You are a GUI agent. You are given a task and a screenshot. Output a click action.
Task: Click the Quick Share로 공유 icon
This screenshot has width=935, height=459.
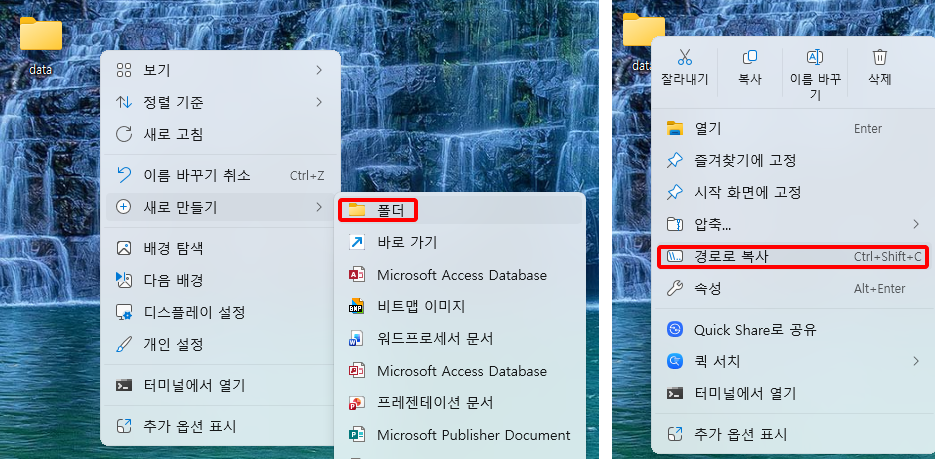(674, 330)
